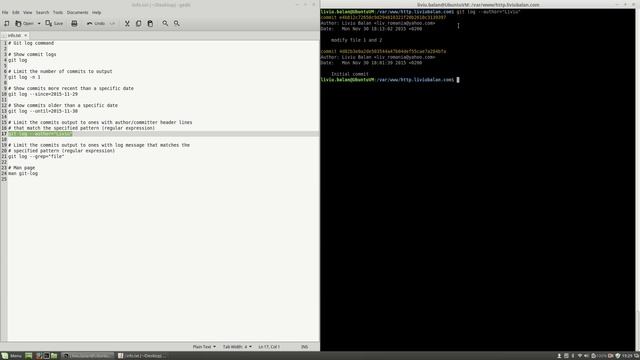
Task: Click "modify file 1 and 2" in terminal
Action: 356,40
